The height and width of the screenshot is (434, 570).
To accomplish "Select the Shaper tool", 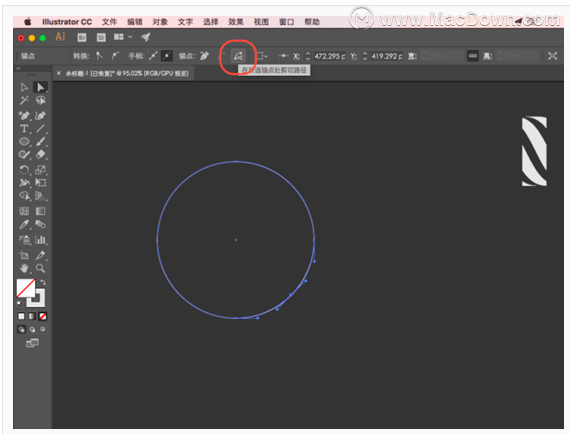I will pyautogui.click(x=24, y=155).
